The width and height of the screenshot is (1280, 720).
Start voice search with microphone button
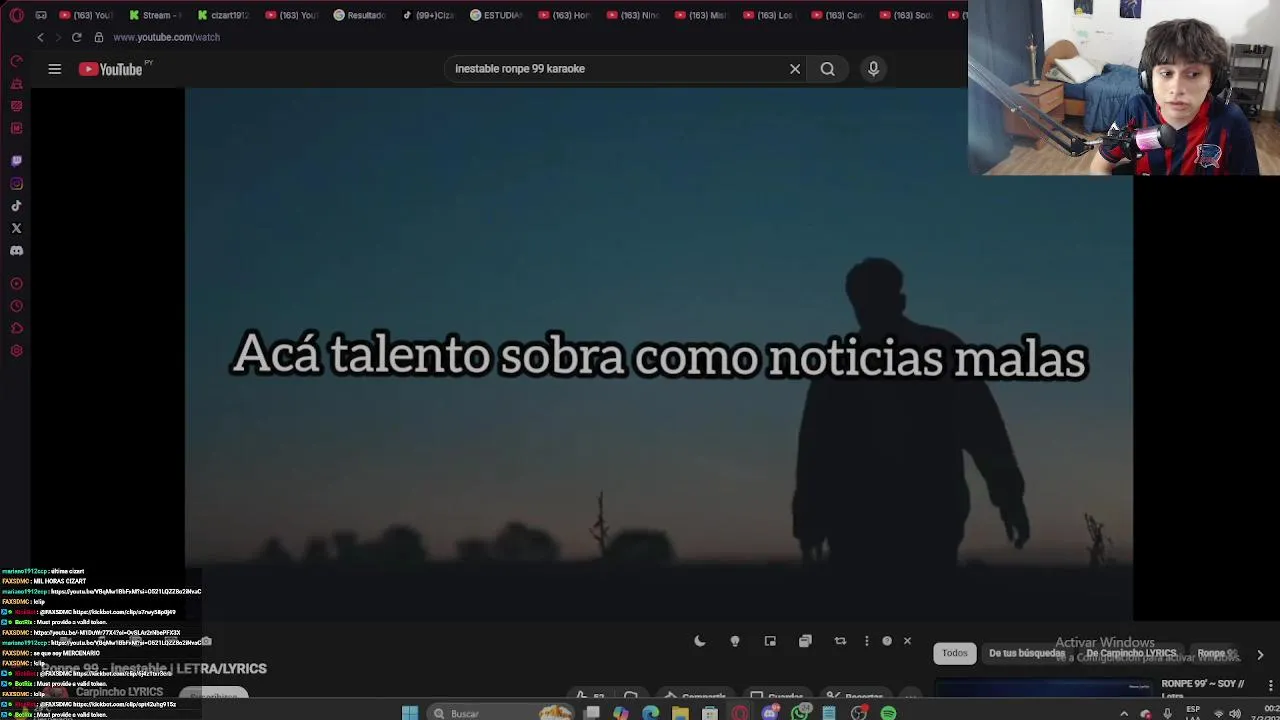873,69
